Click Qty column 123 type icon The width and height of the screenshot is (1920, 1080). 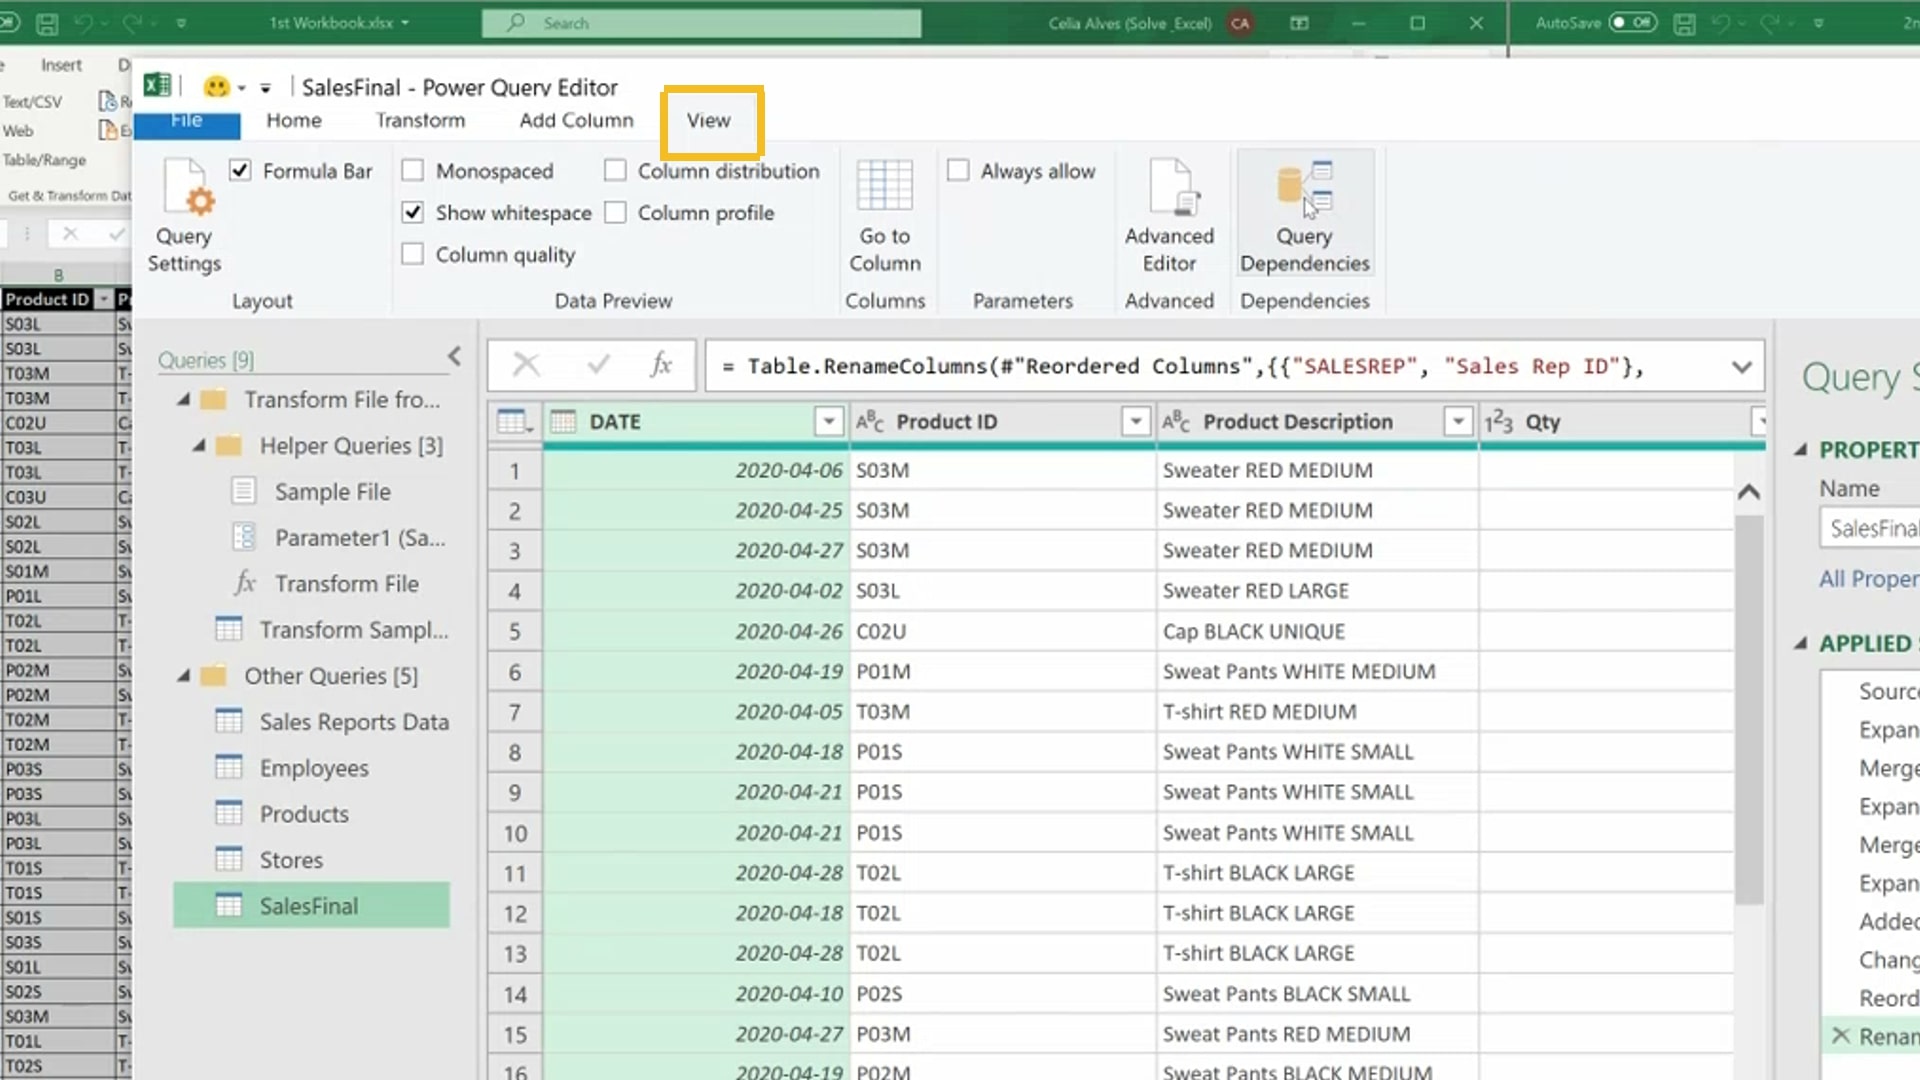(1498, 422)
